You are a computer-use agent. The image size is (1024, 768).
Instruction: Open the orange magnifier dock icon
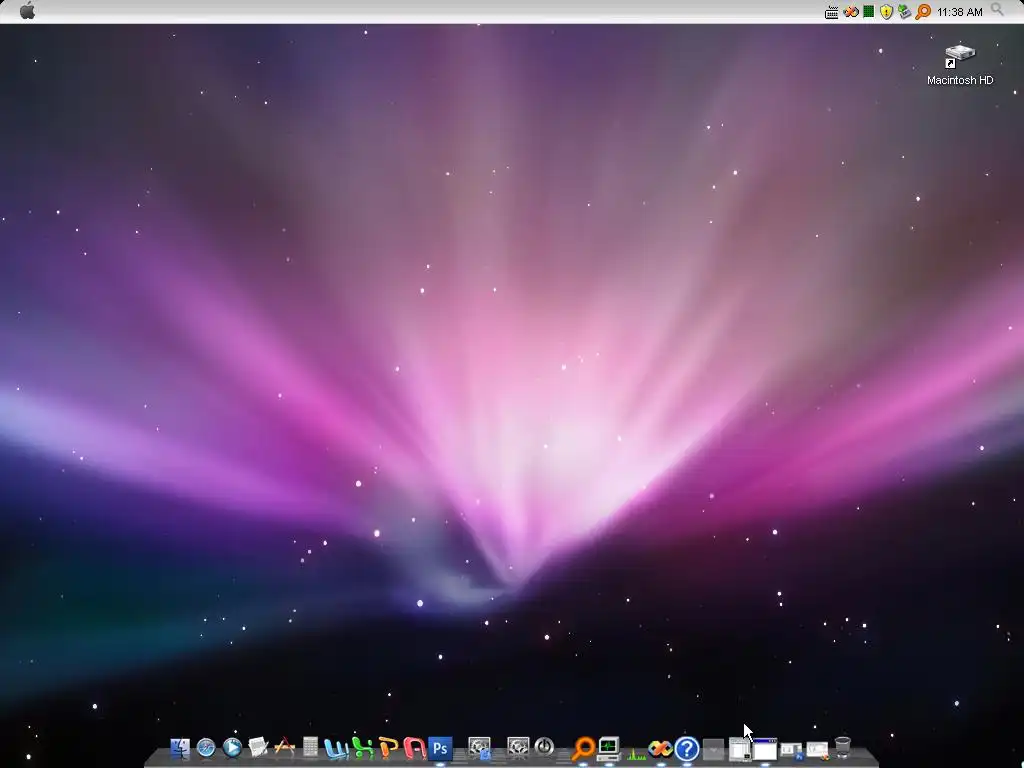pyautogui.click(x=583, y=749)
